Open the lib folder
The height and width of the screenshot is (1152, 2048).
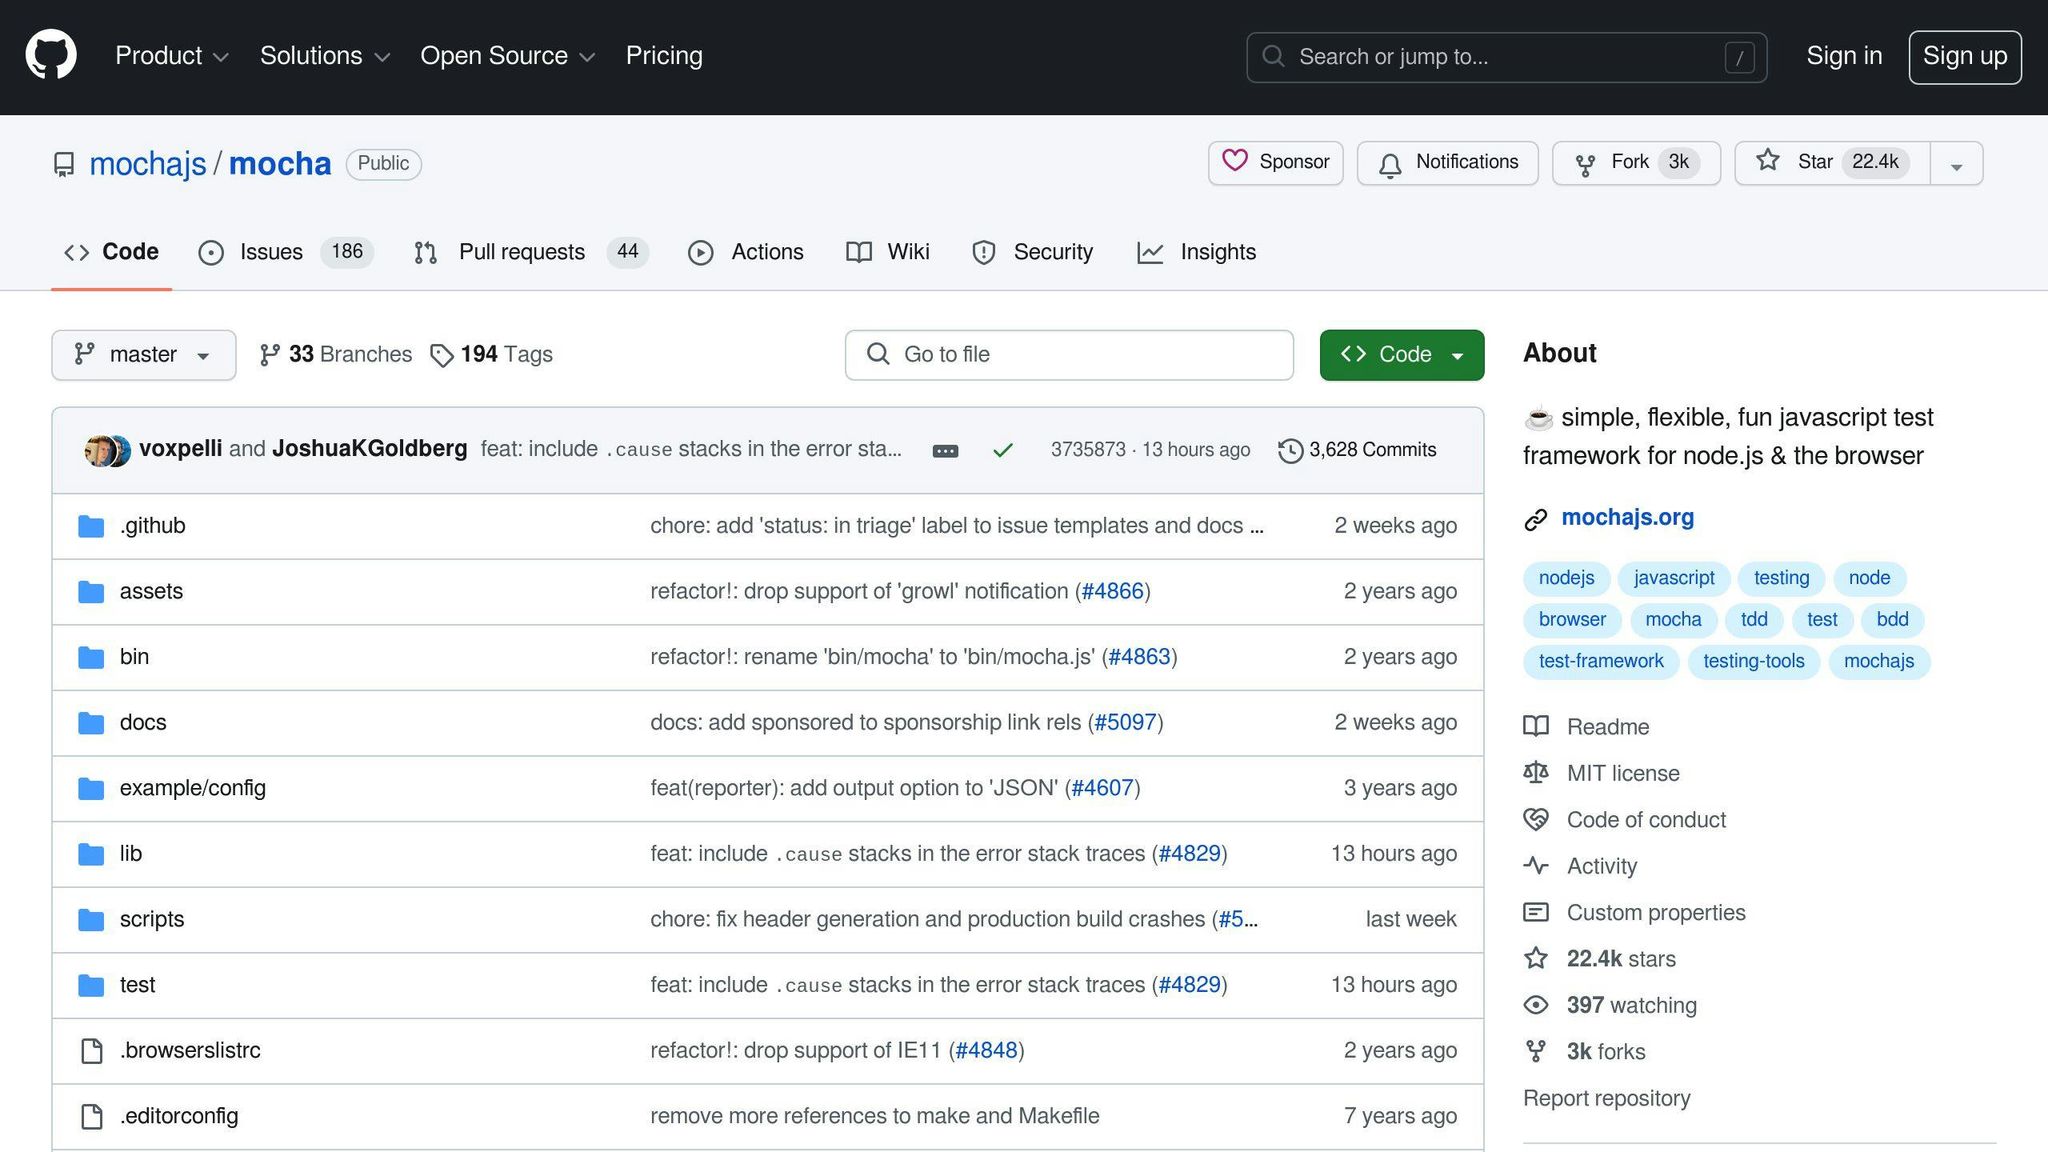pos(131,854)
